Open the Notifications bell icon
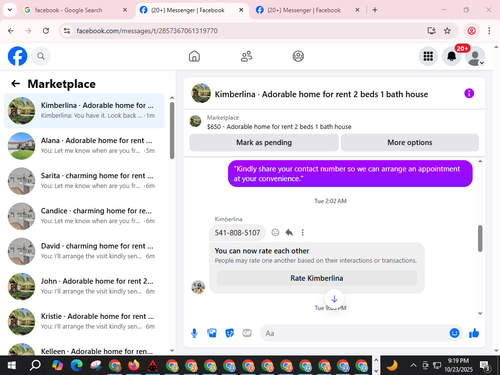The image size is (500, 375). point(451,56)
